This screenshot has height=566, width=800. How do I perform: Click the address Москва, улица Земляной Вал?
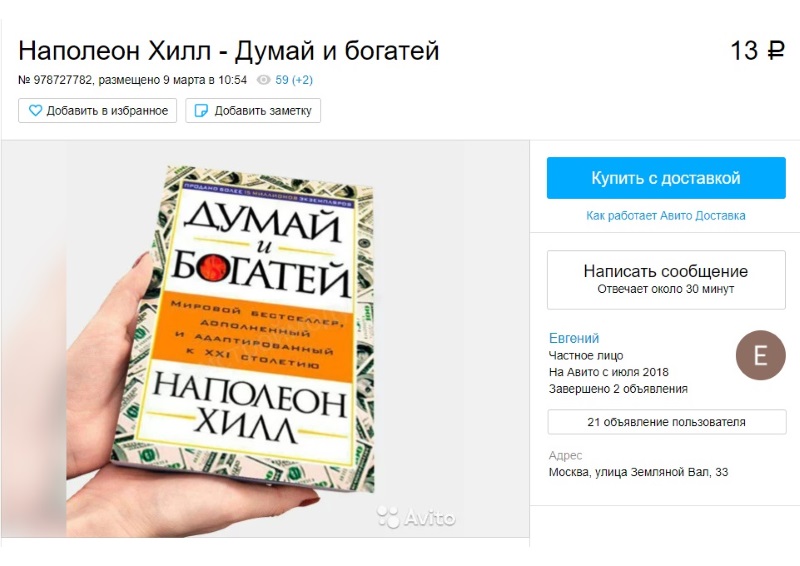pos(638,472)
